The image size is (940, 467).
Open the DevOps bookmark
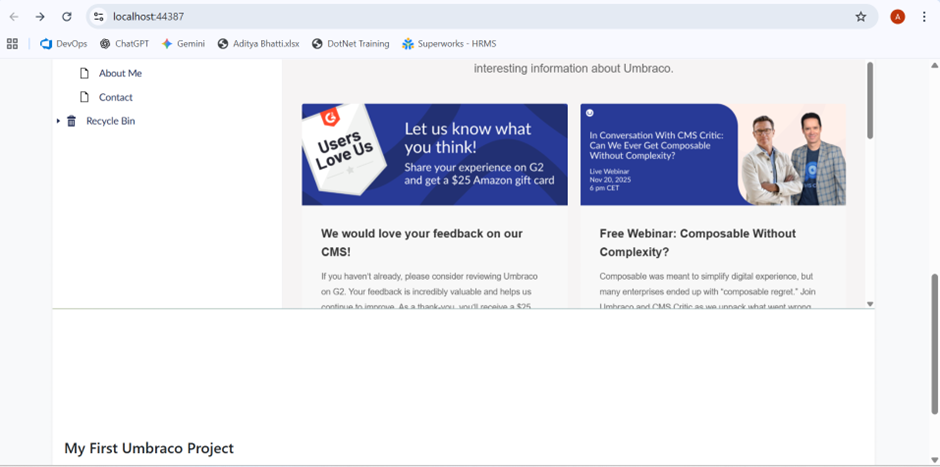(63, 44)
